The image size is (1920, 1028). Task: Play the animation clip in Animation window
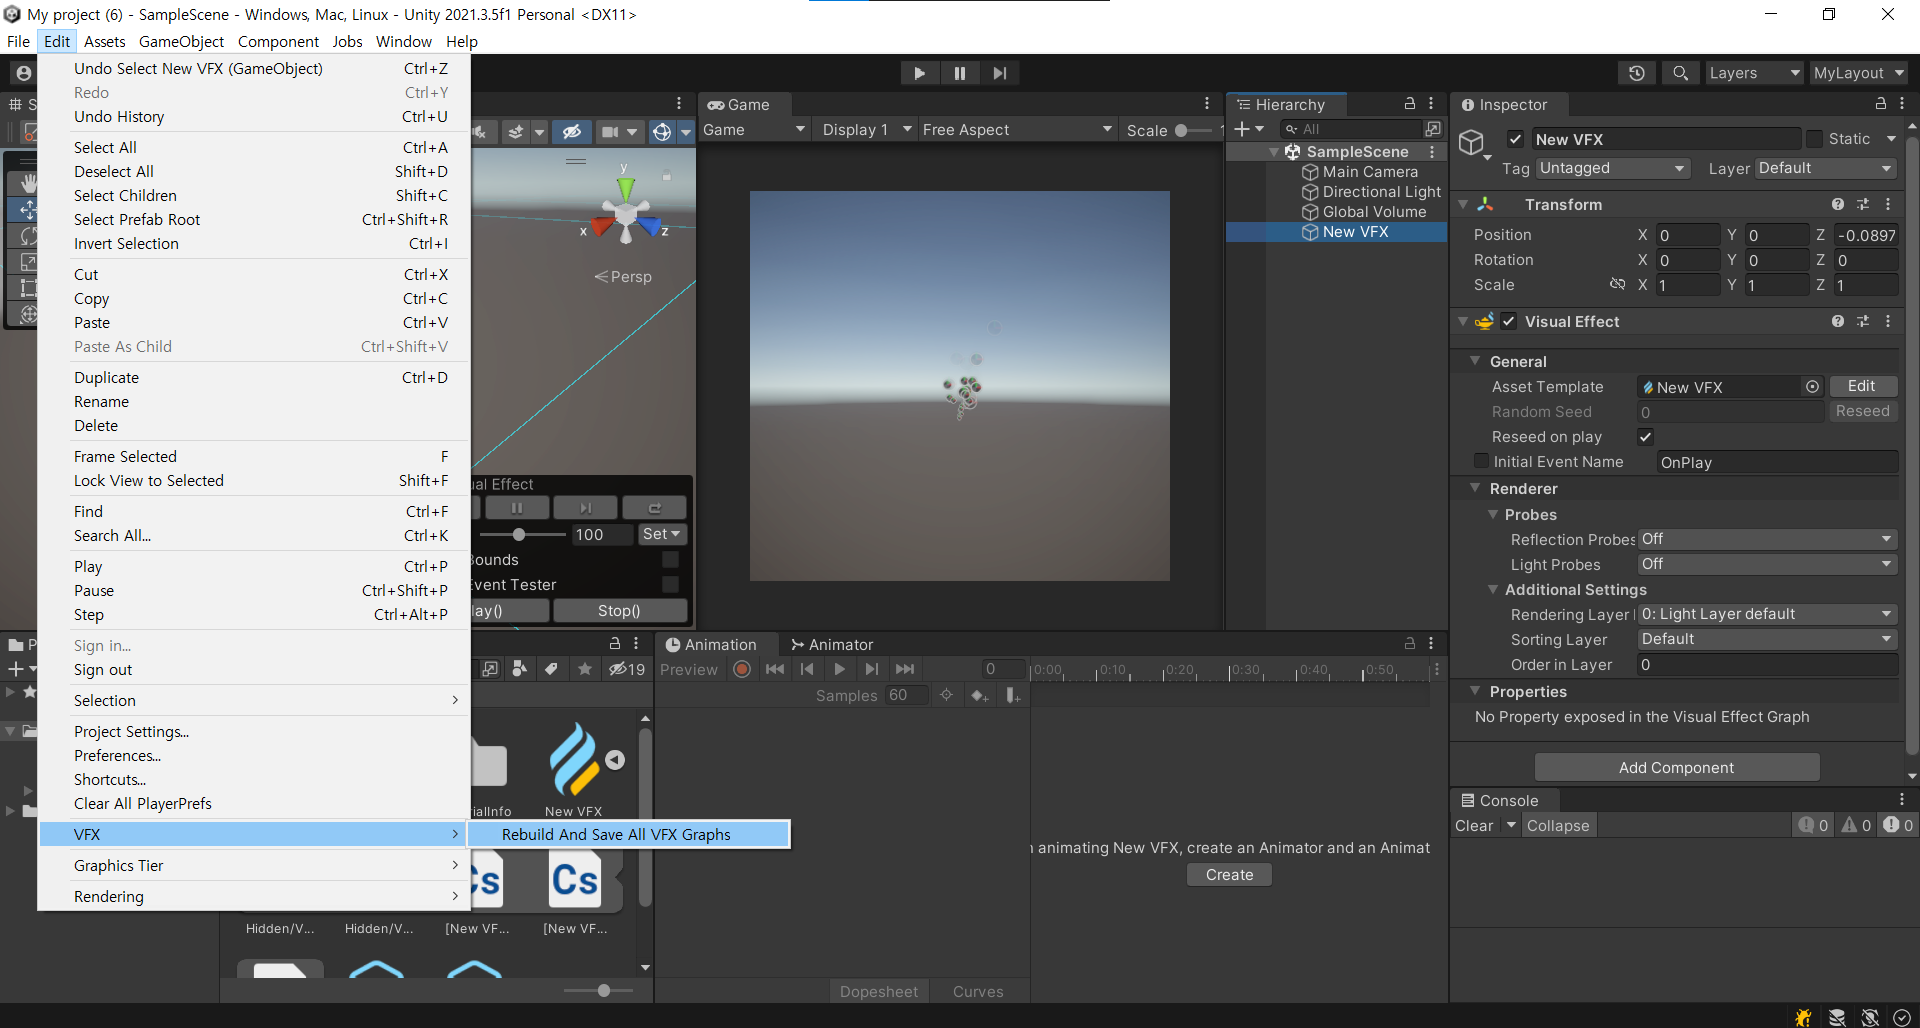pos(839,669)
